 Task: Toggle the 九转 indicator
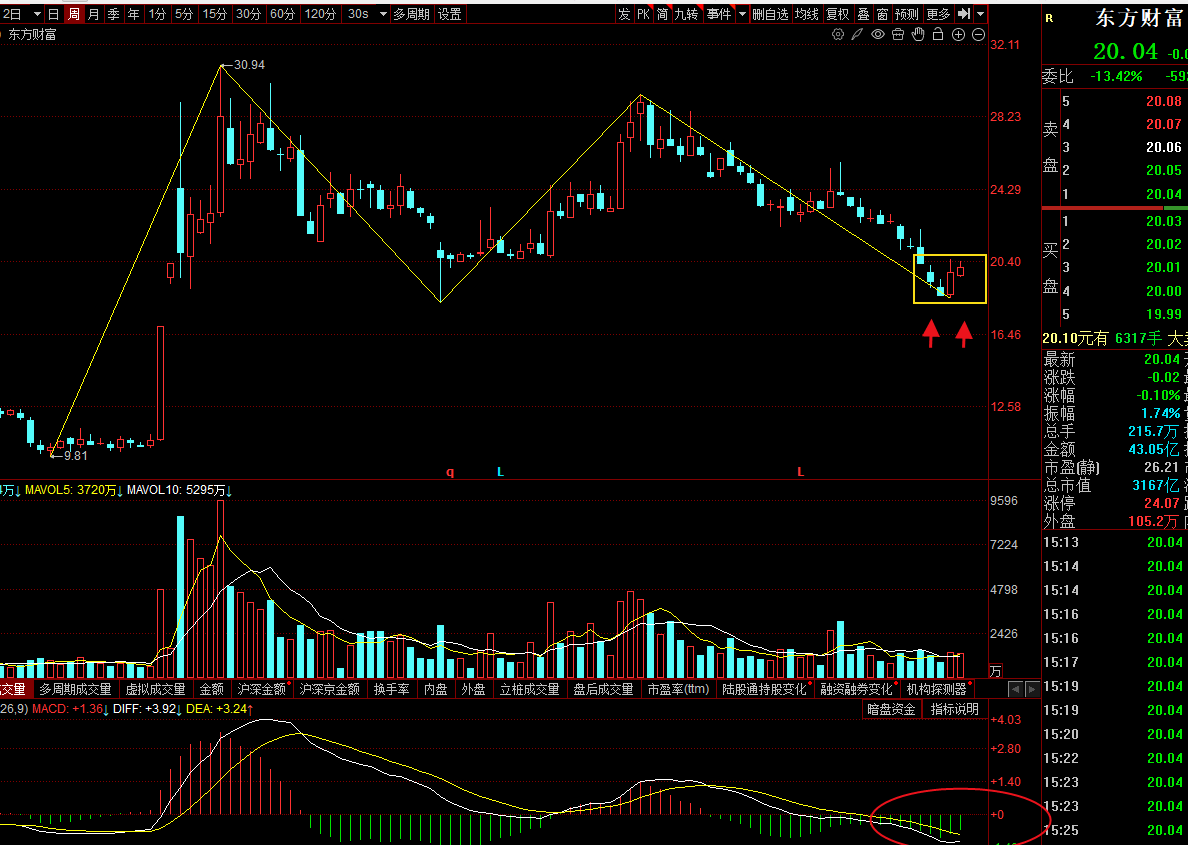tap(686, 14)
